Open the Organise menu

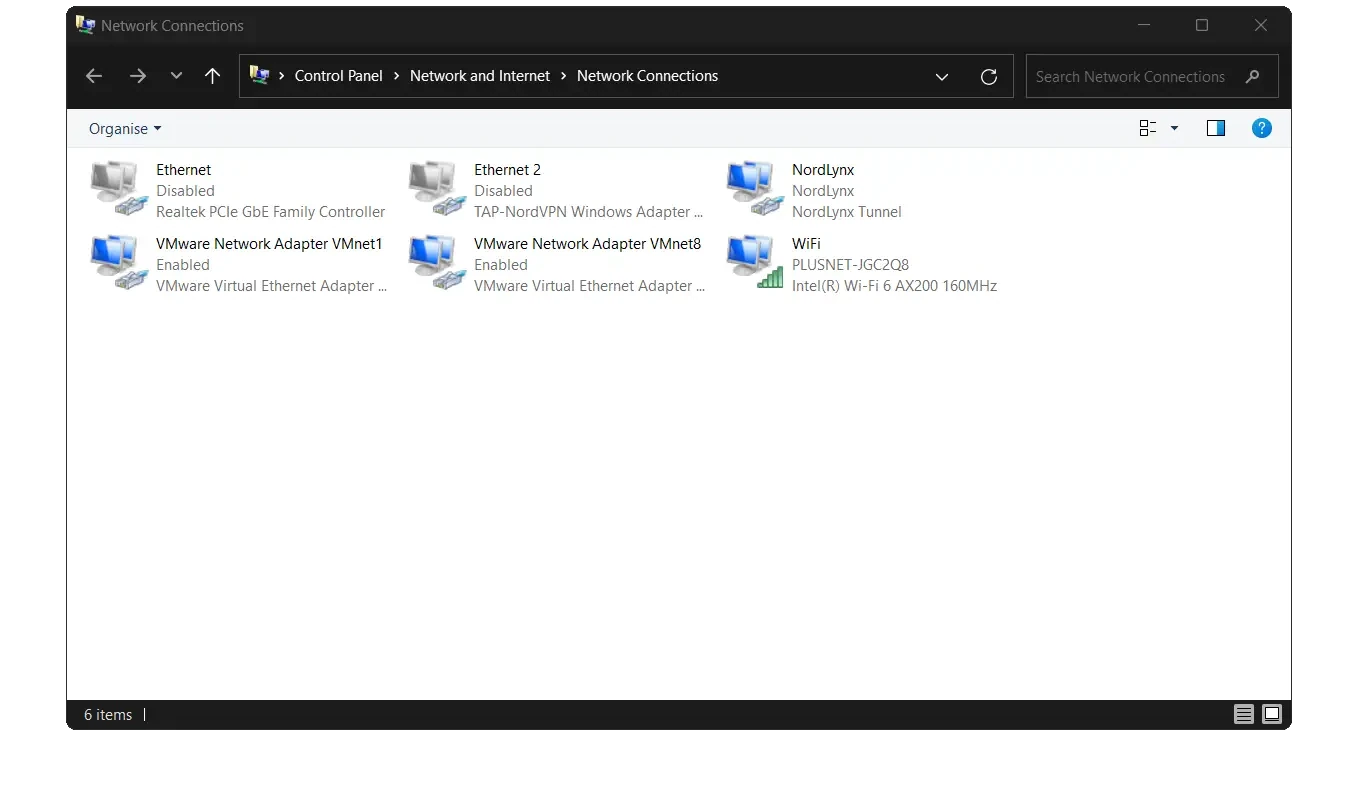(x=125, y=129)
